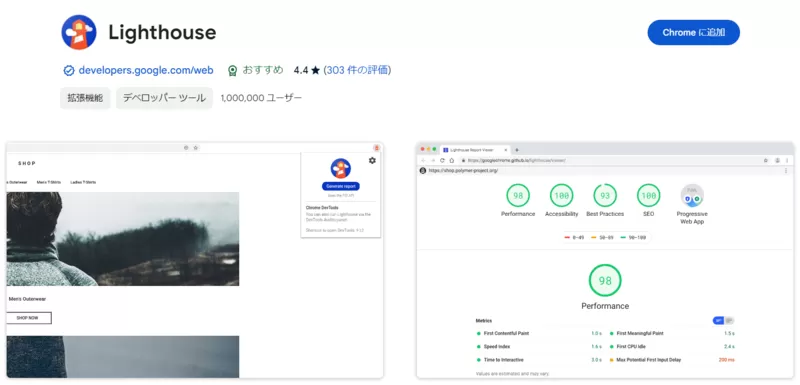Click the Speed Index metric row
The height and width of the screenshot is (385, 800).
[x=539, y=347]
